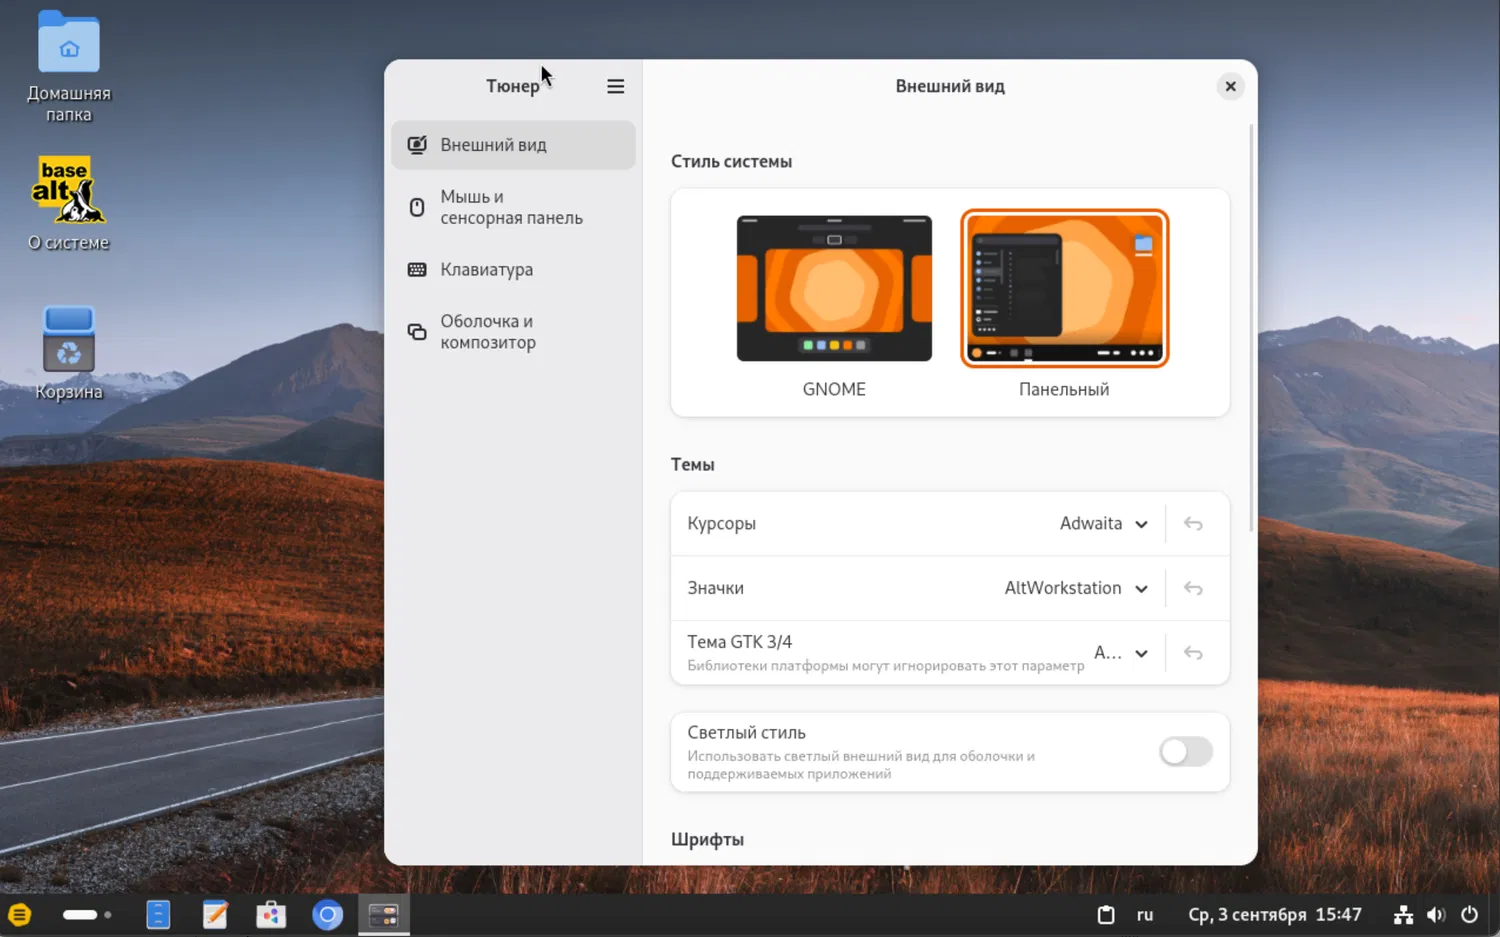Click the network icon in the system tray
Viewport: 1500px width, 937px height.
[1403, 914]
